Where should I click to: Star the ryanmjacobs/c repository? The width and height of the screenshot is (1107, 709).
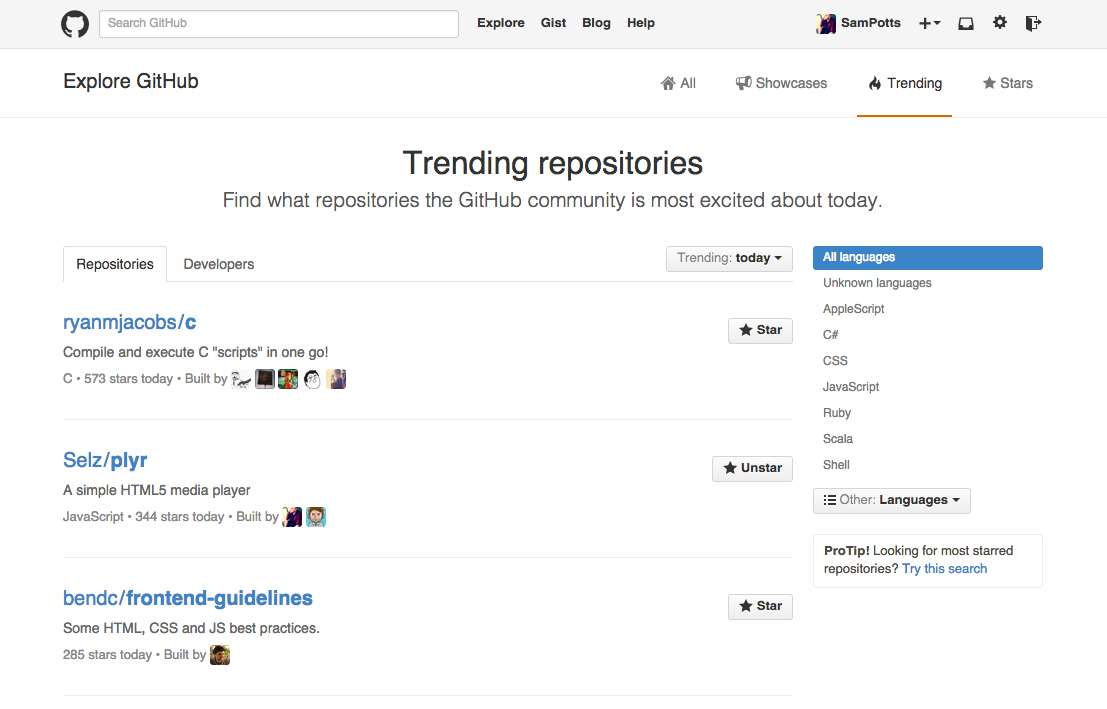760,330
